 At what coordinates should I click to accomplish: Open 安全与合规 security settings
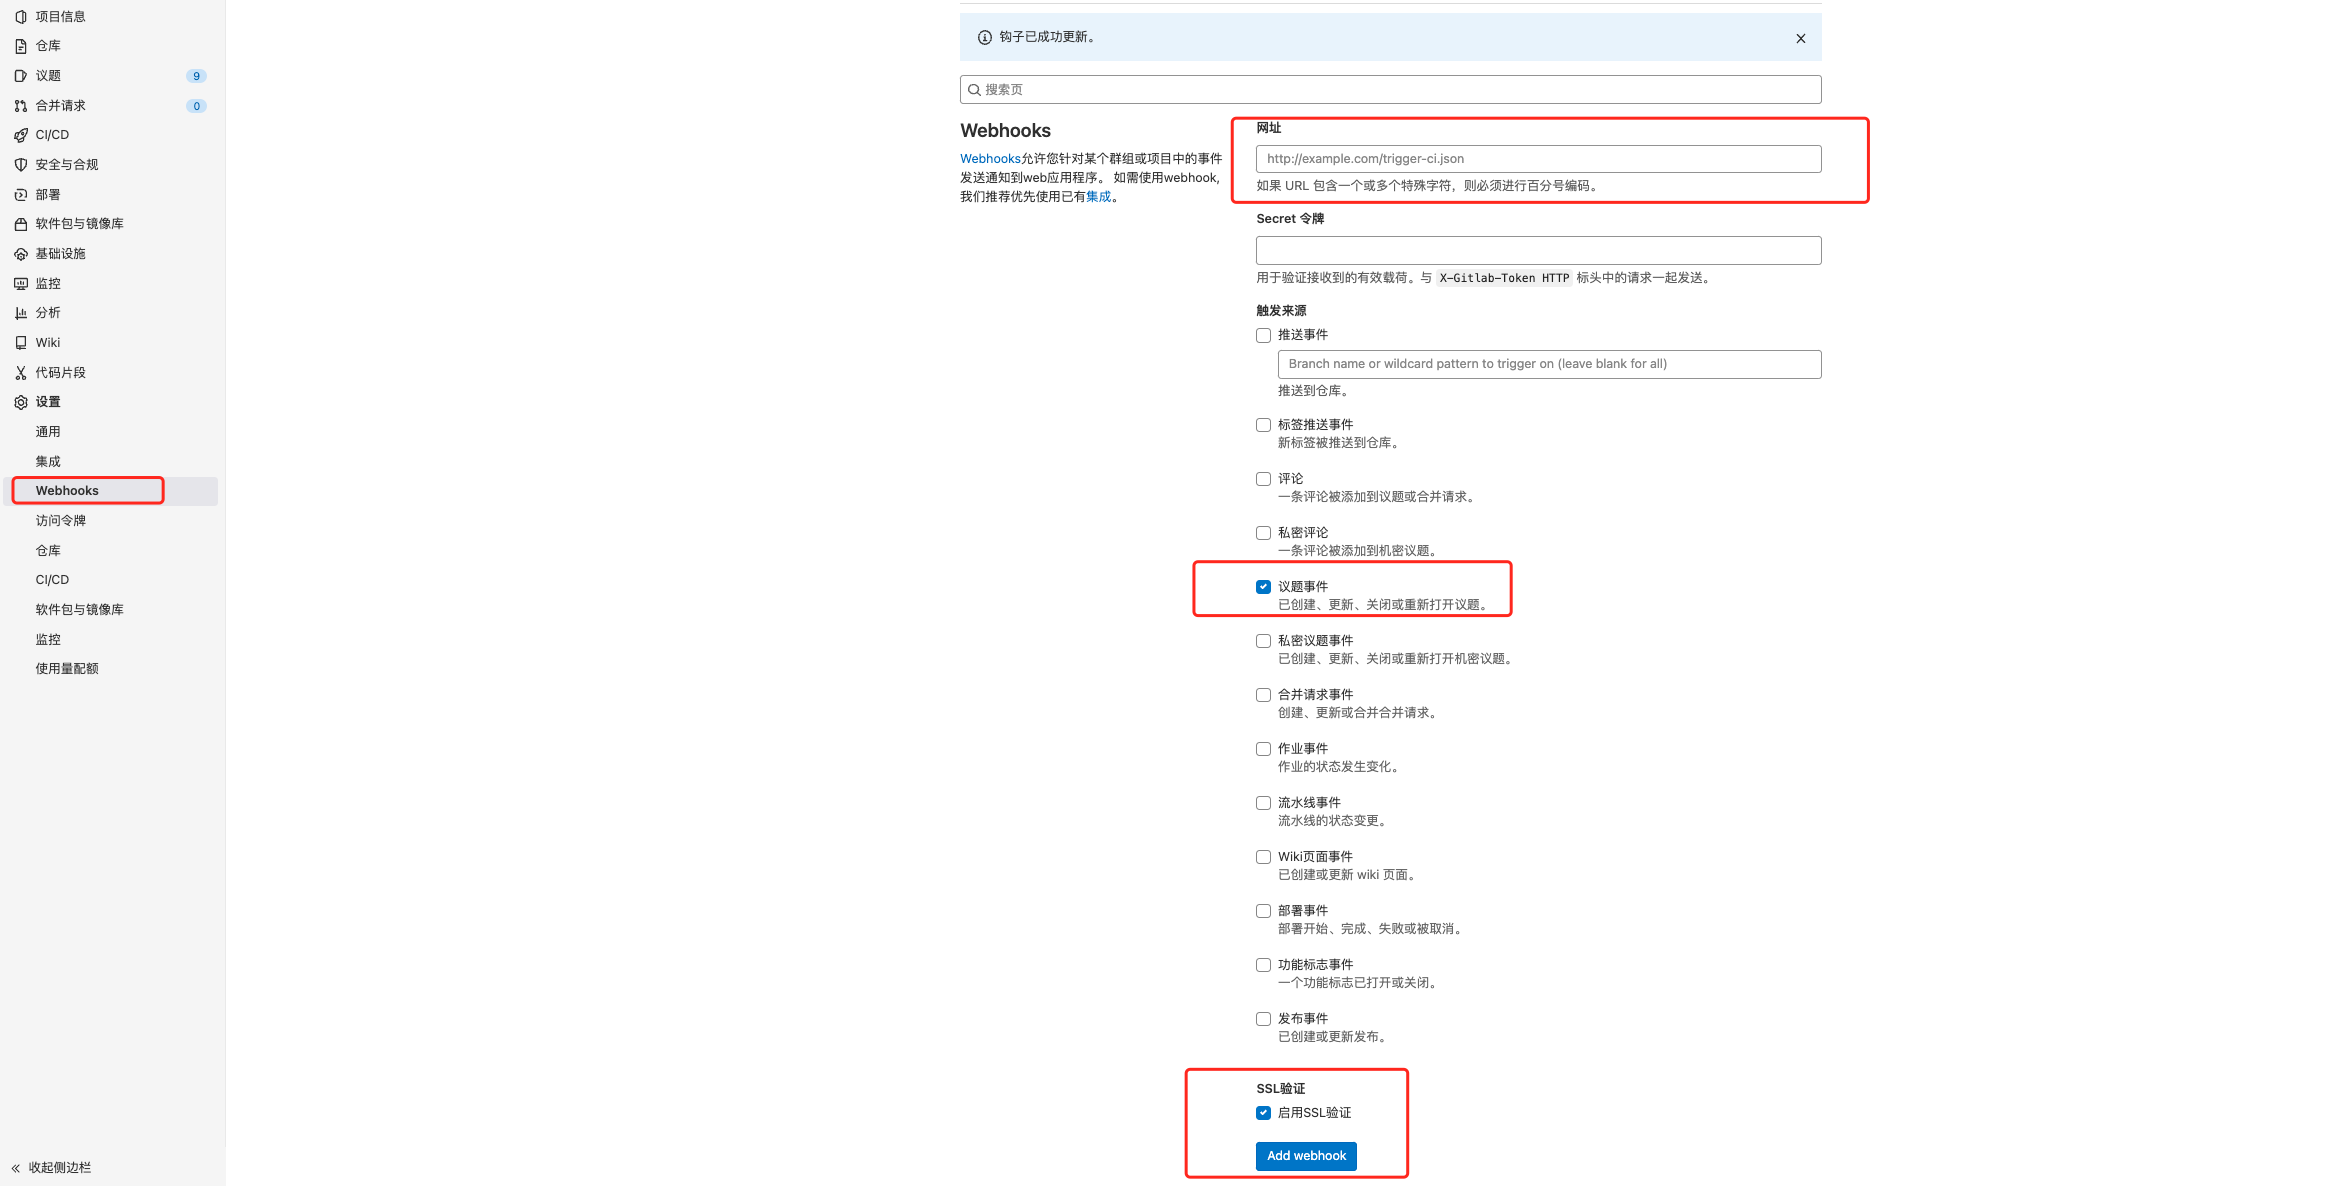click(21, 164)
